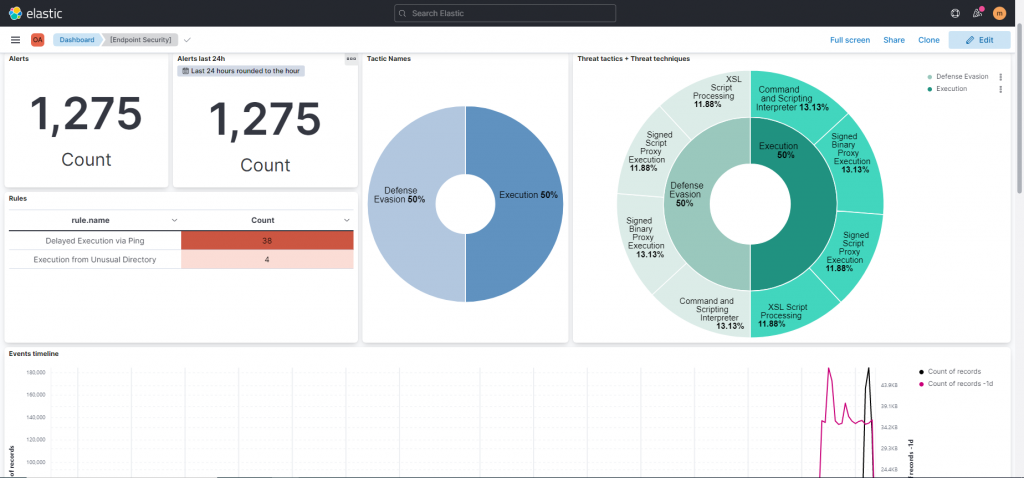Go to the Dashboard breadcrumb
The width and height of the screenshot is (1024, 478).
(77, 40)
